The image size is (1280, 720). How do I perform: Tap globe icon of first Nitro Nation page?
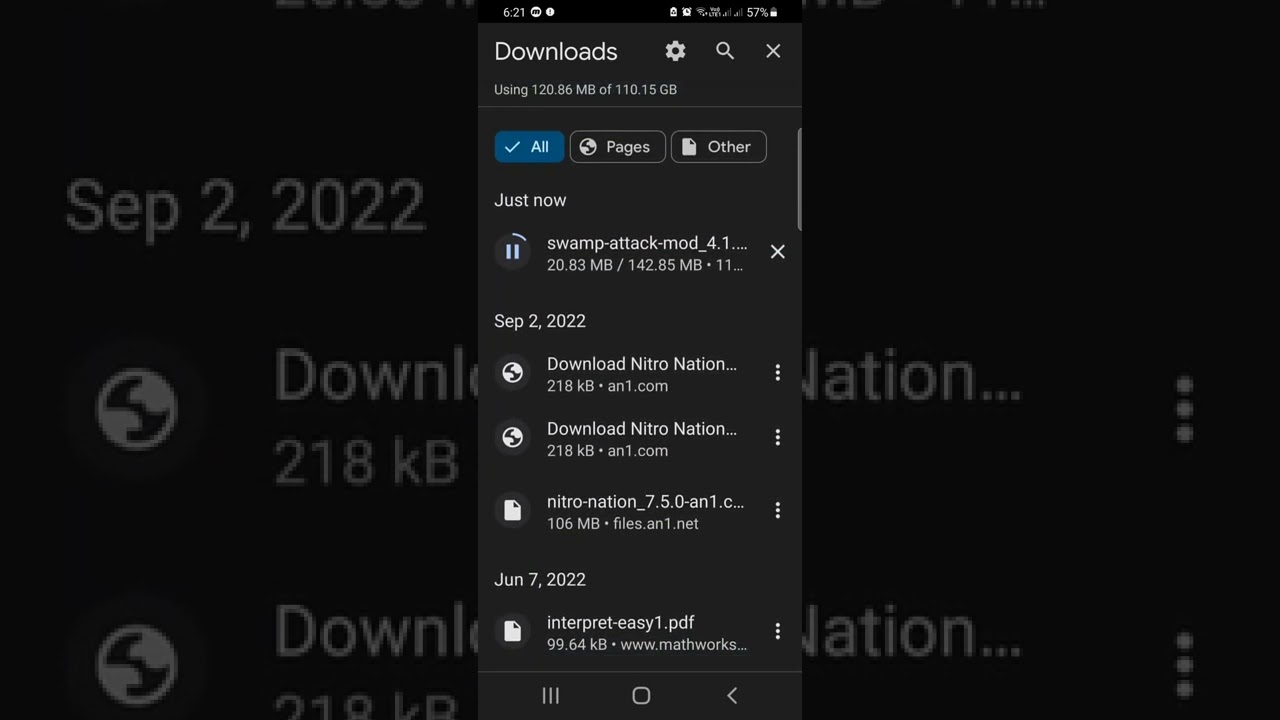point(512,373)
